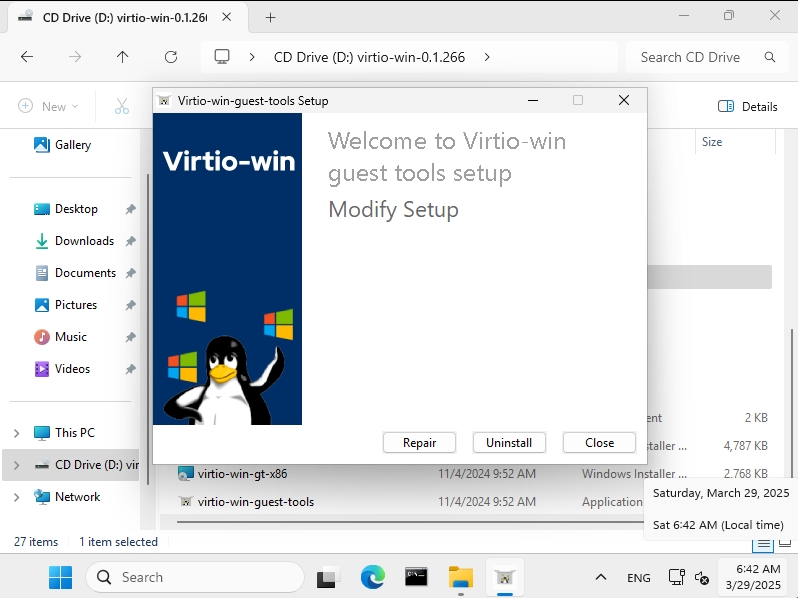The height and width of the screenshot is (598, 798).
Task: Open Task View from taskbar
Action: (326, 578)
